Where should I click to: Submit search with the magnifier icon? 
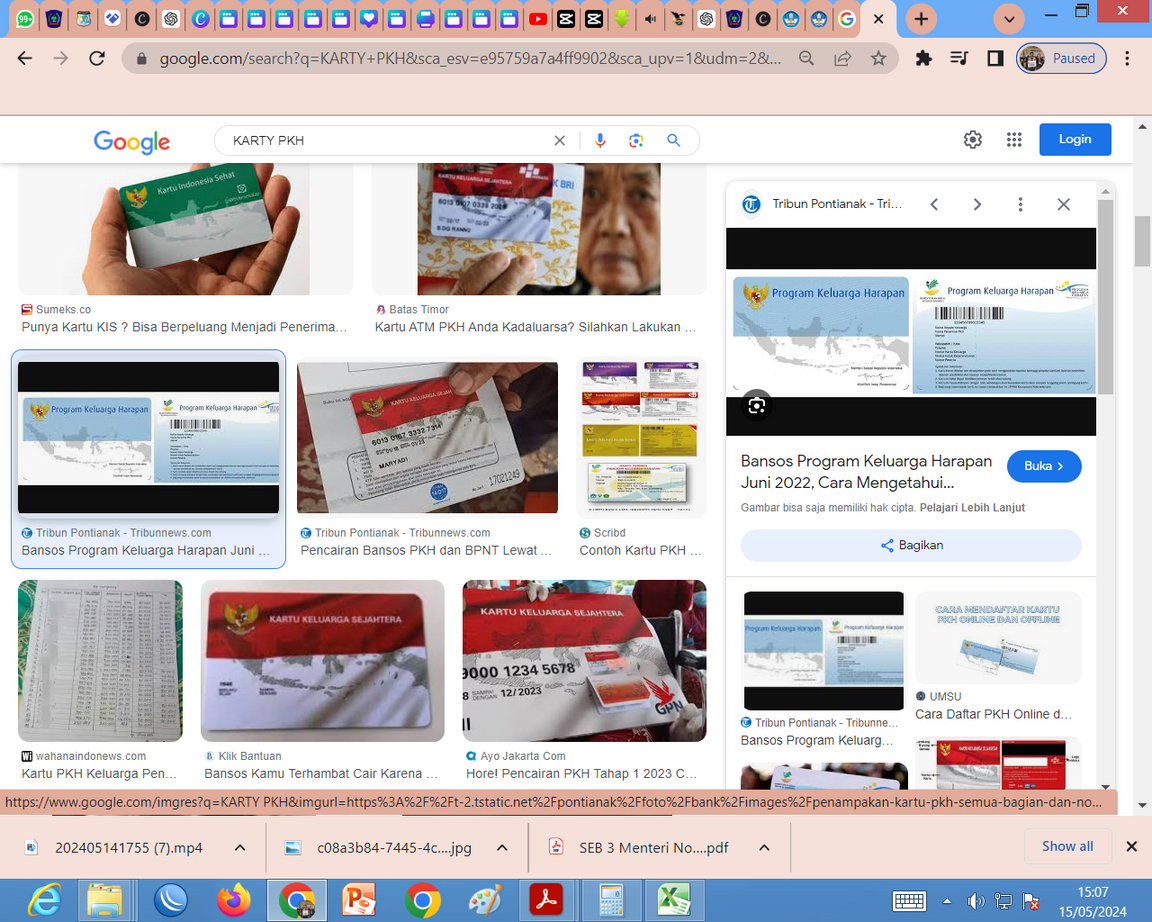tap(673, 140)
